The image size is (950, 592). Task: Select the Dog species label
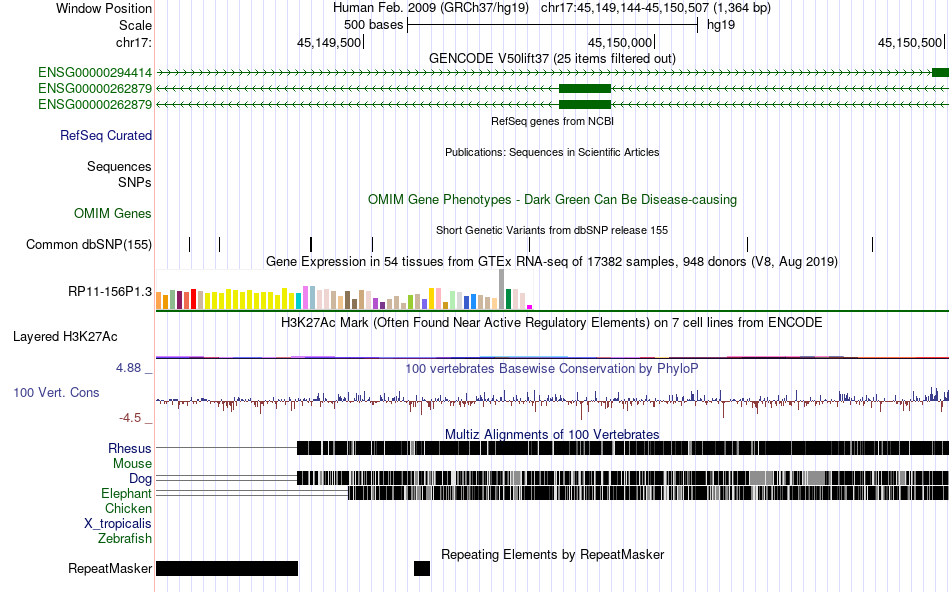click(140, 479)
